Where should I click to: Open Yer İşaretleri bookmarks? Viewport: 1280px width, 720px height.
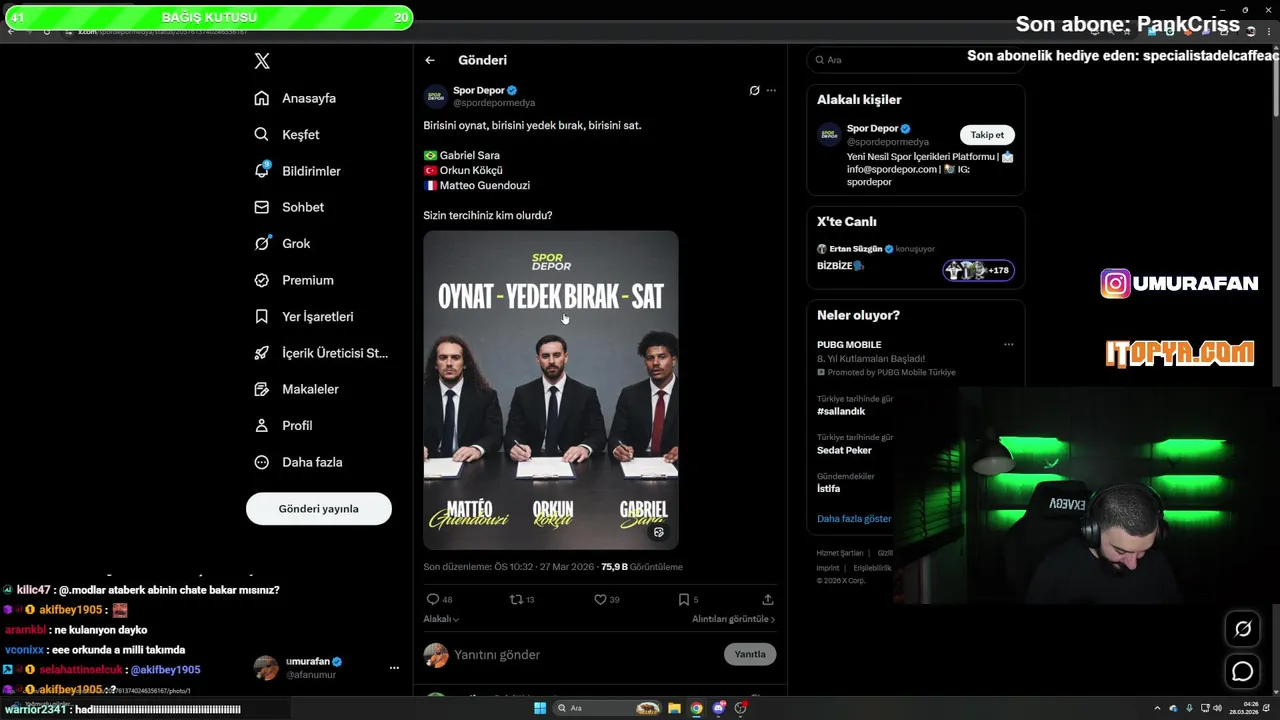tap(304, 316)
